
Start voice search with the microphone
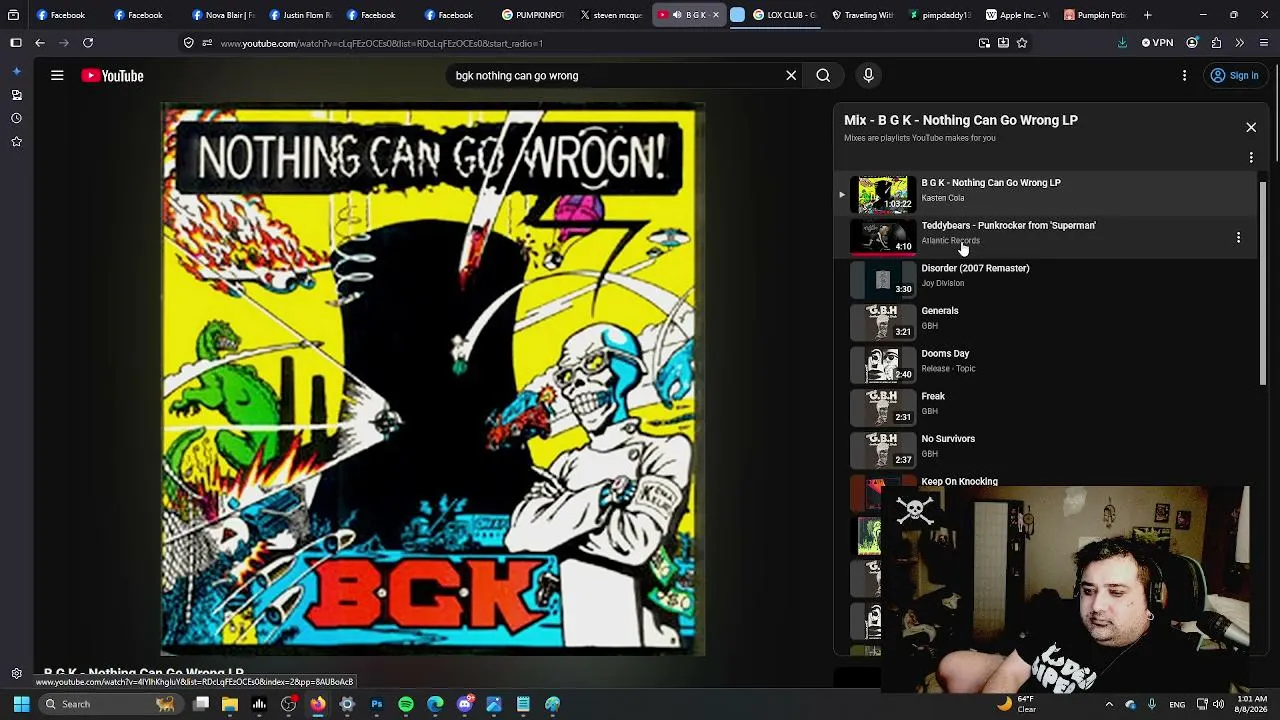point(868,76)
